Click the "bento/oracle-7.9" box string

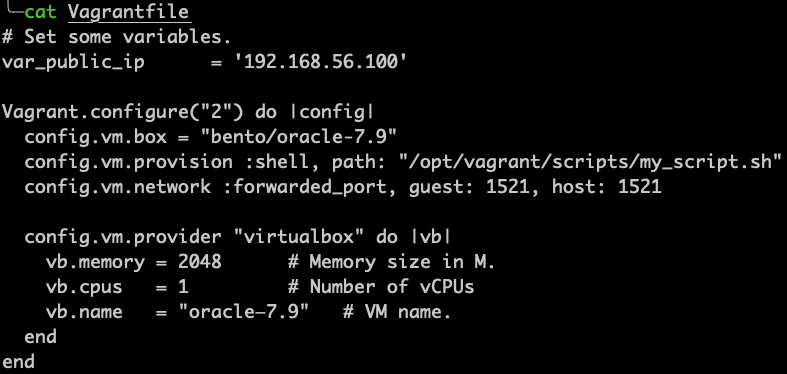[x=298, y=137]
